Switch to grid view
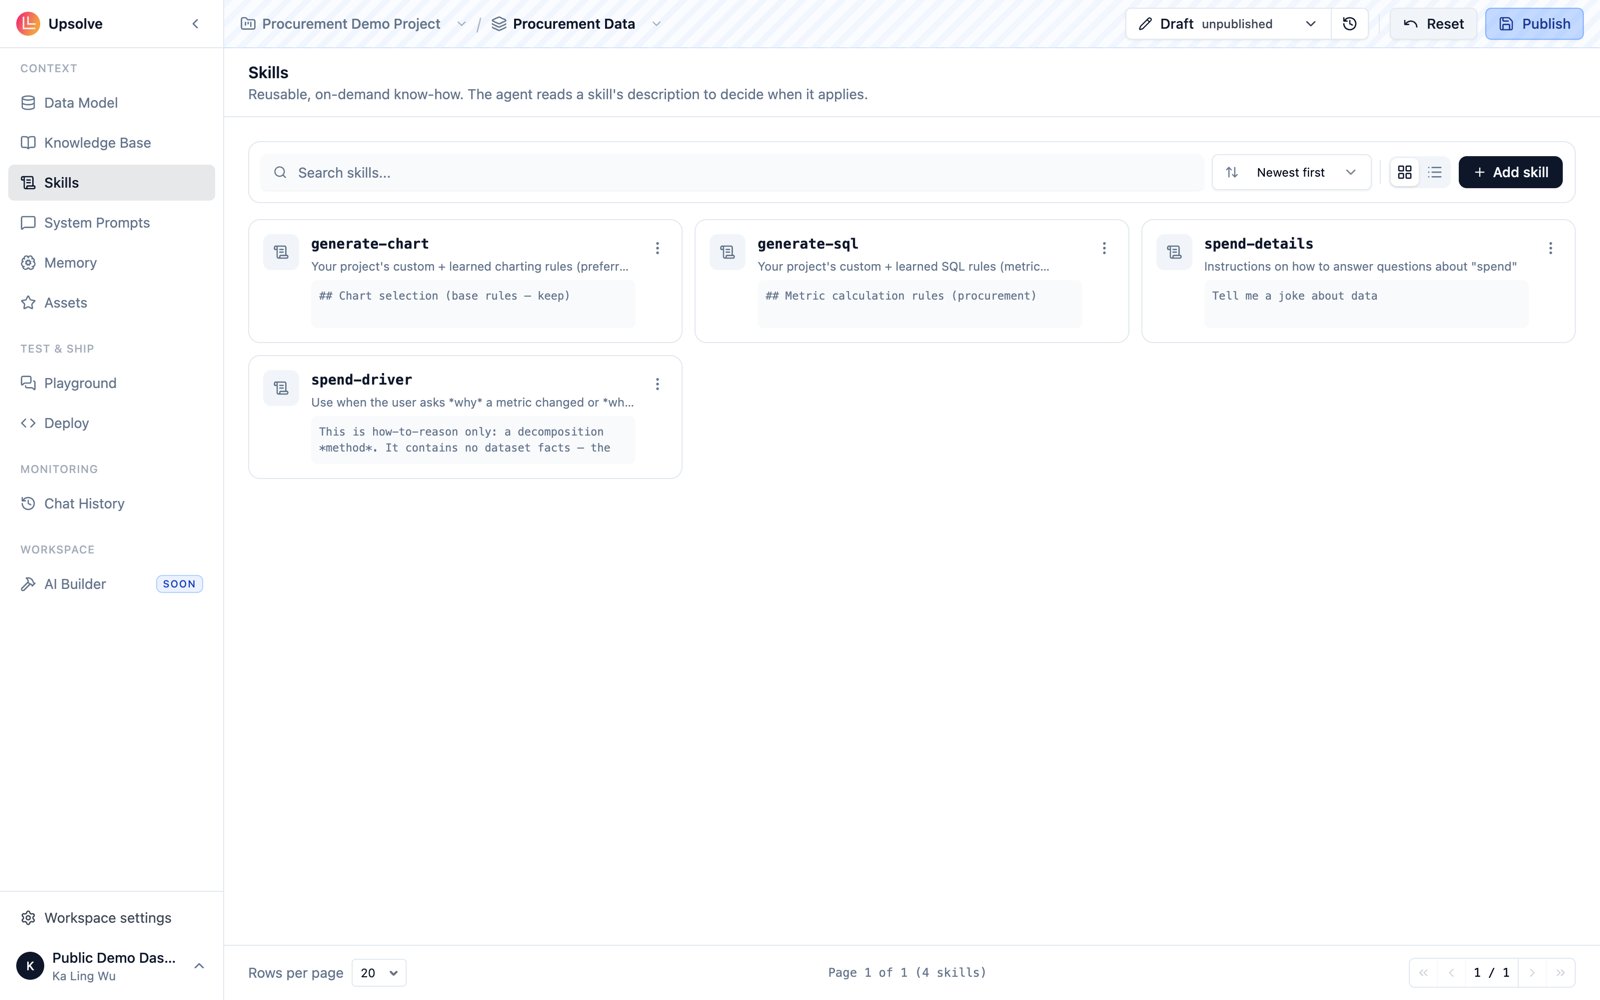The height and width of the screenshot is (1000, 1600). point(1405,173)
